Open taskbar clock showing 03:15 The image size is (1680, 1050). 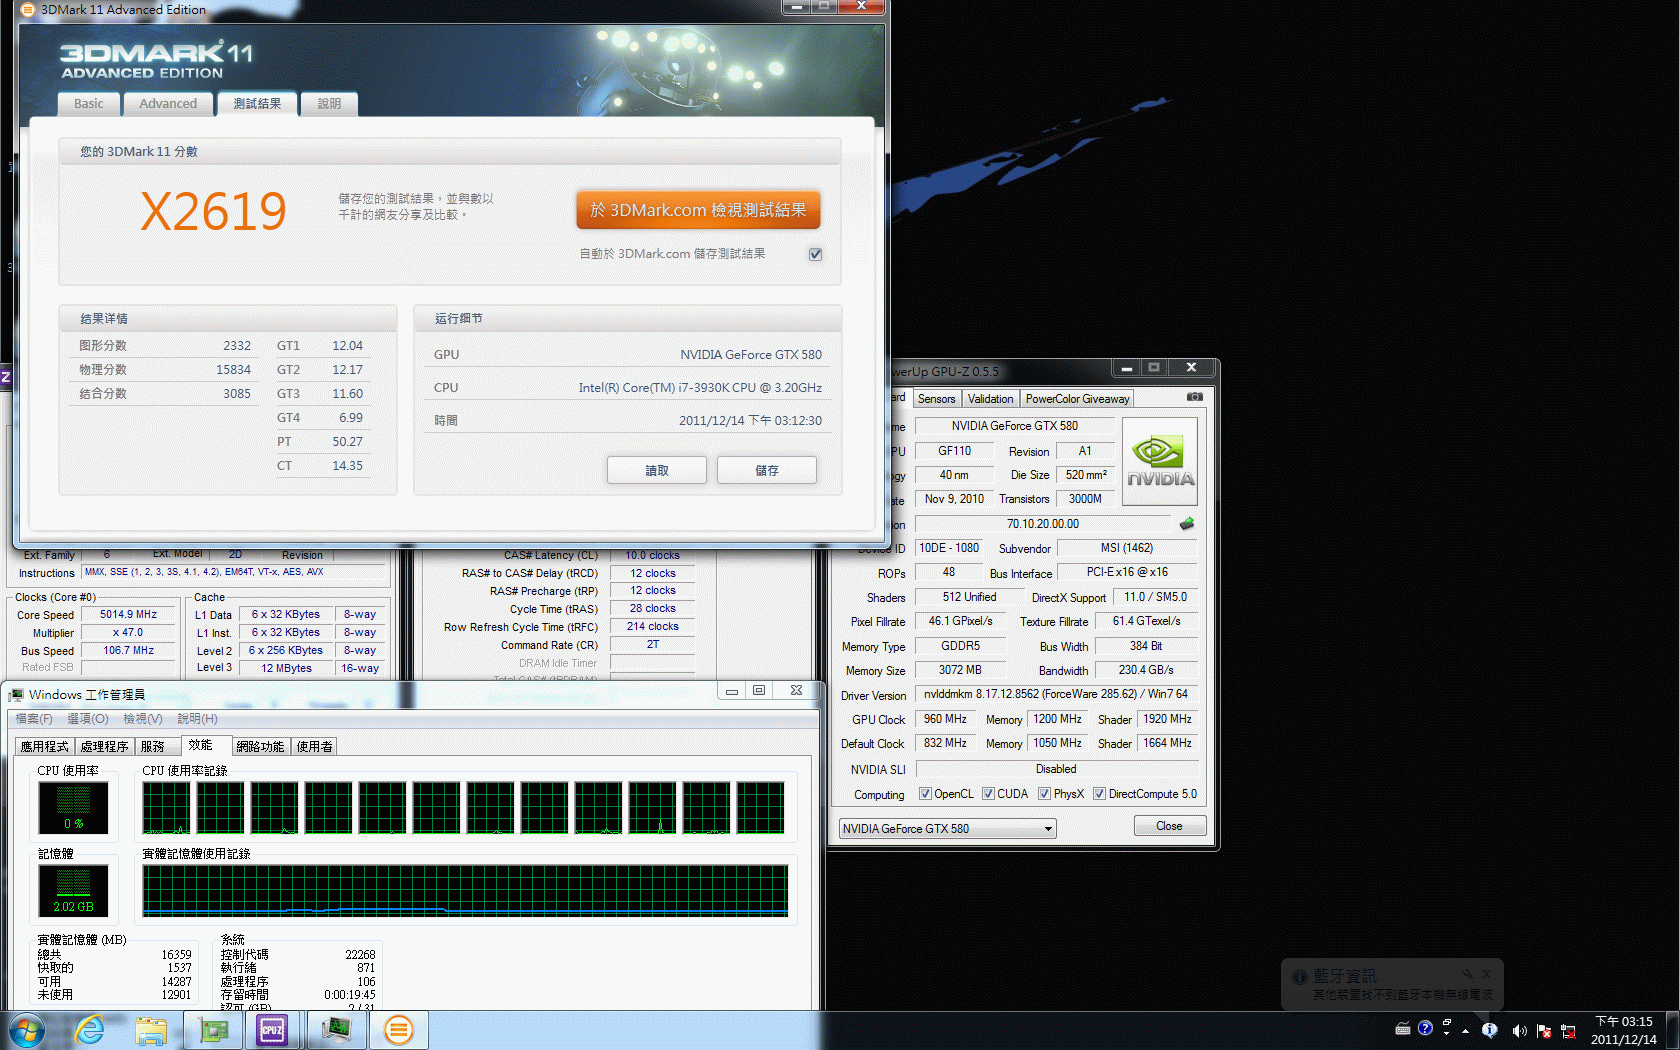1623,1030
